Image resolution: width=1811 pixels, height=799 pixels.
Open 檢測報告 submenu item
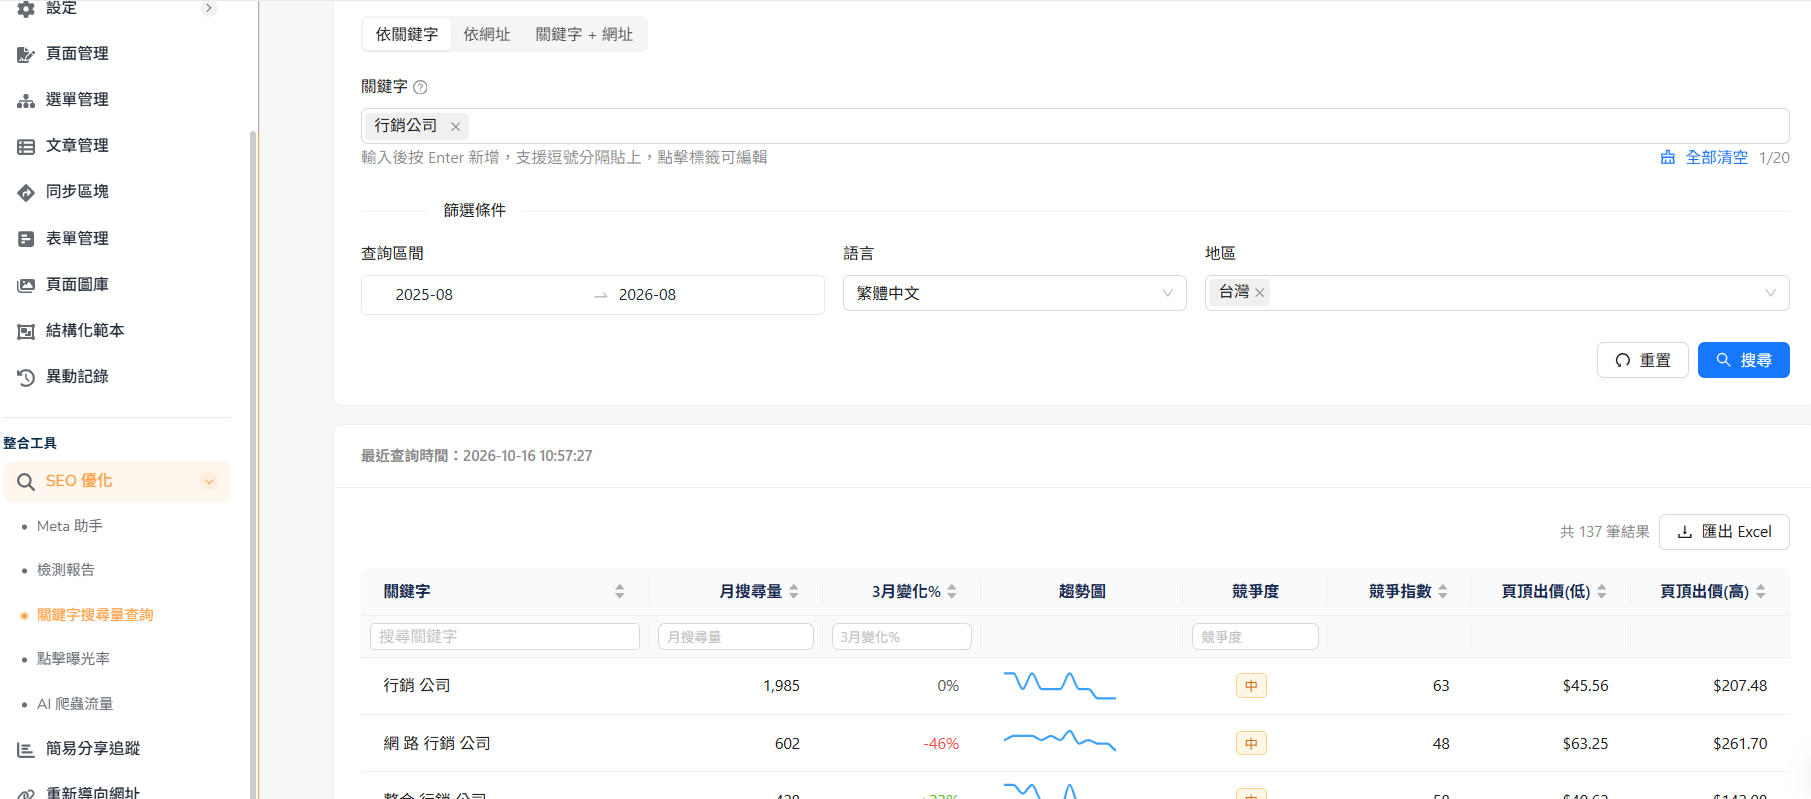66,570
